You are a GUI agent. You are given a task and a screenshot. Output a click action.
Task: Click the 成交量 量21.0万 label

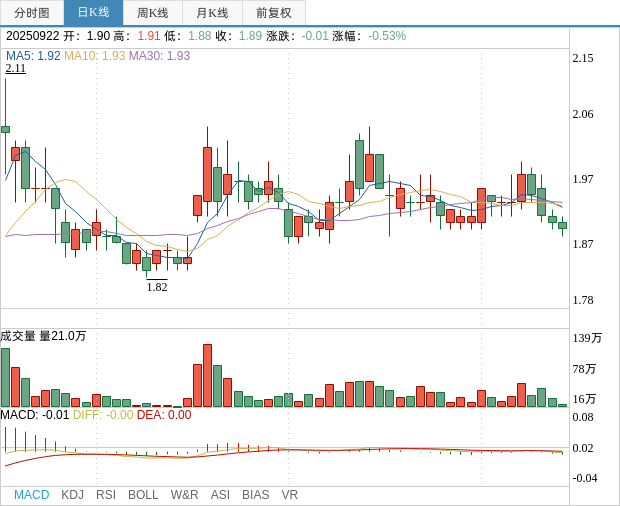[x=43, y=336]
